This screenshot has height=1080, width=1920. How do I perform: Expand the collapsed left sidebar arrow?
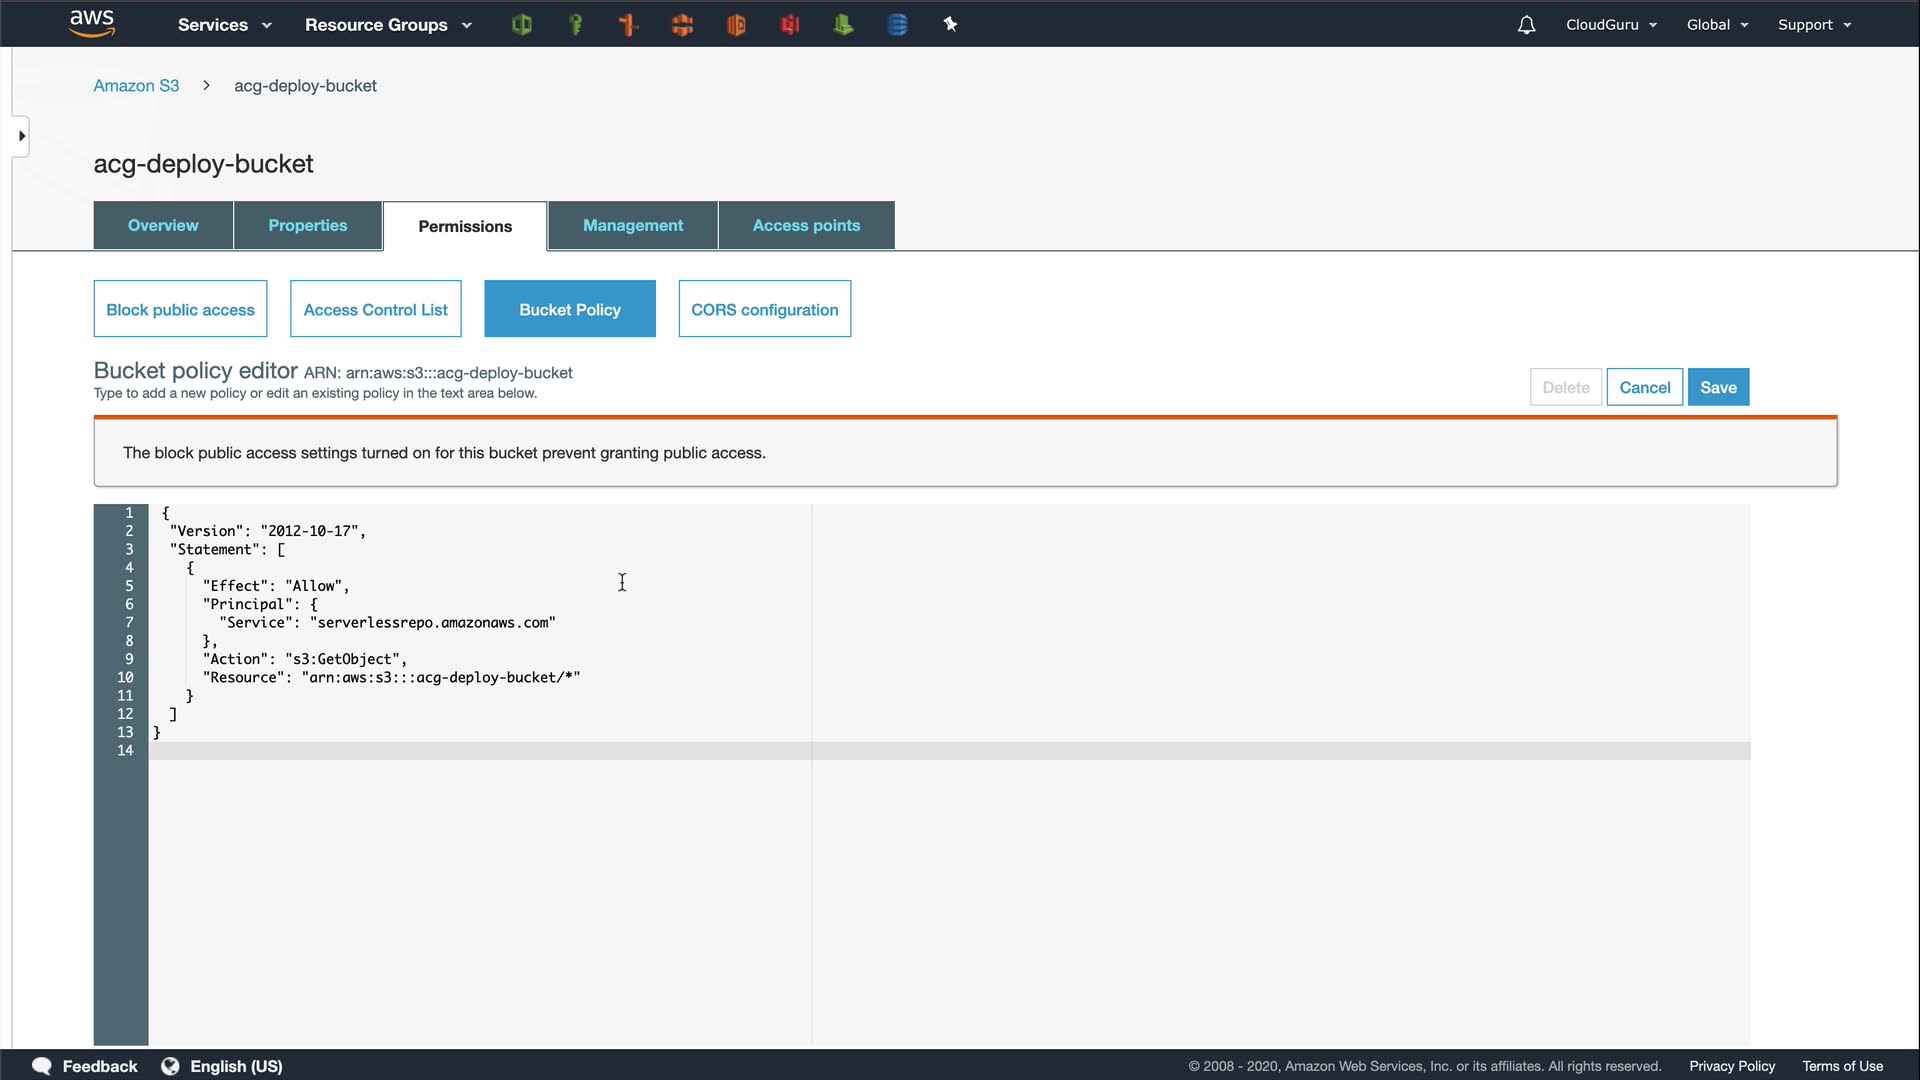point(21,136)
